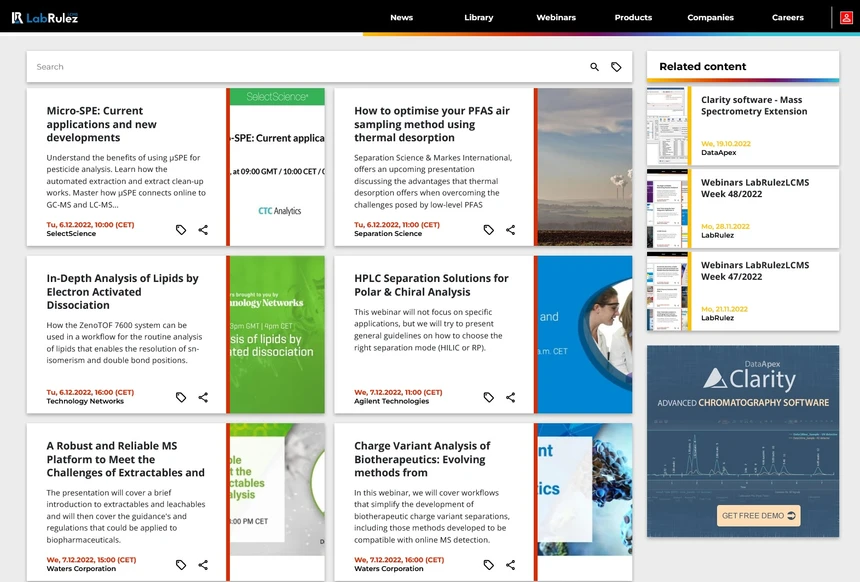860x582 pixels.
Task: Open 'Micro-SPE: Current applications' webinar title
Action: [x=101, y=124]
